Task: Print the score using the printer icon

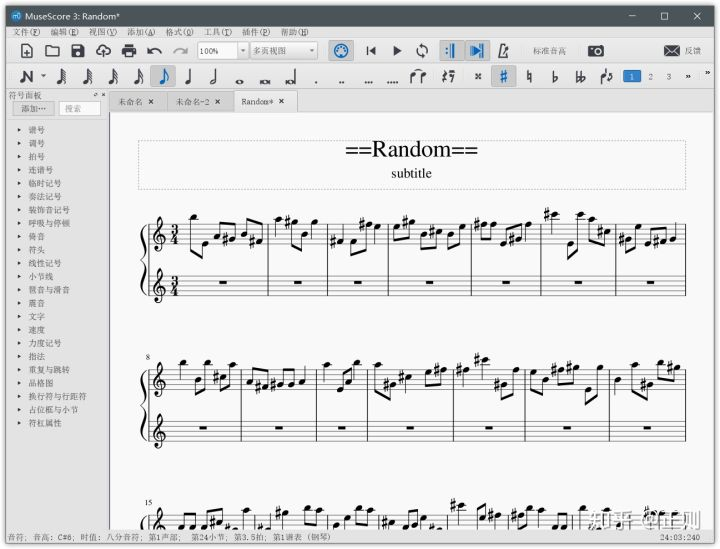Action: point(129,51)
